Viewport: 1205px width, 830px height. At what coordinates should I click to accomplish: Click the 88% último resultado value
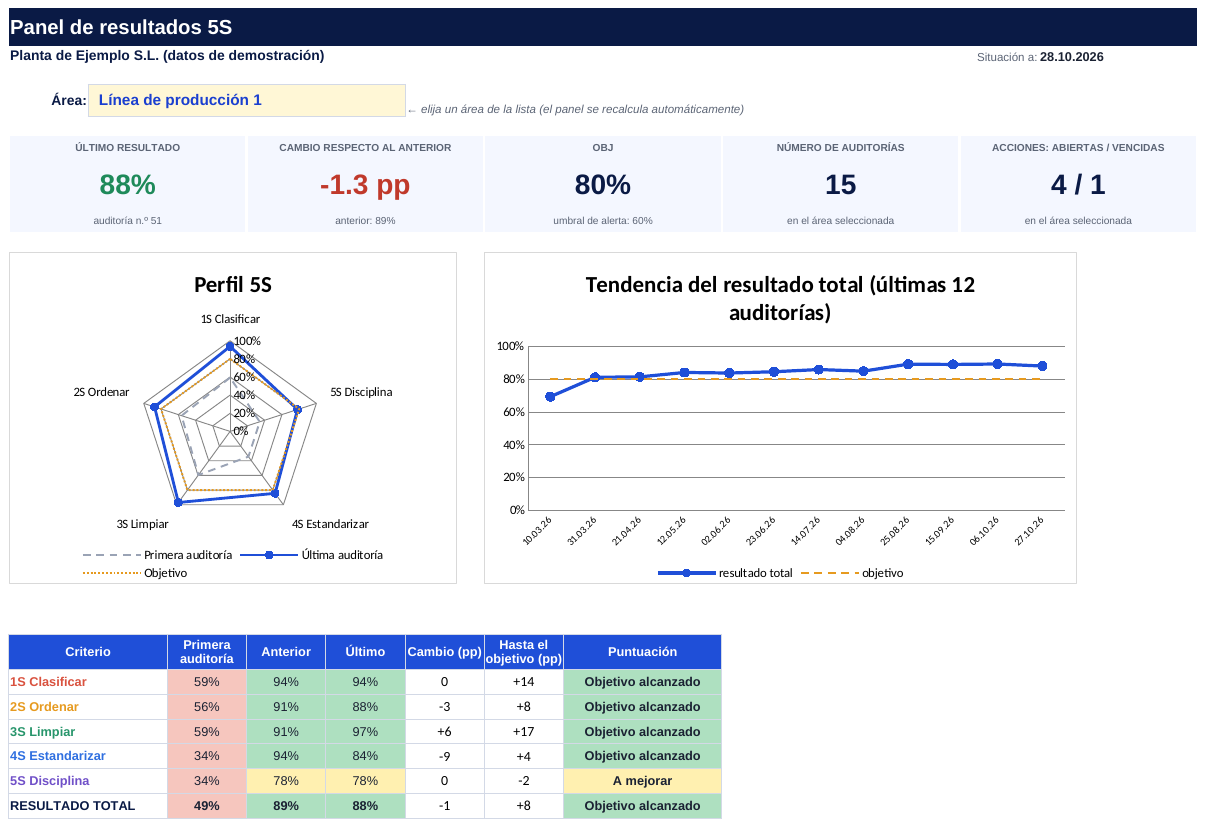coord(127,185)
